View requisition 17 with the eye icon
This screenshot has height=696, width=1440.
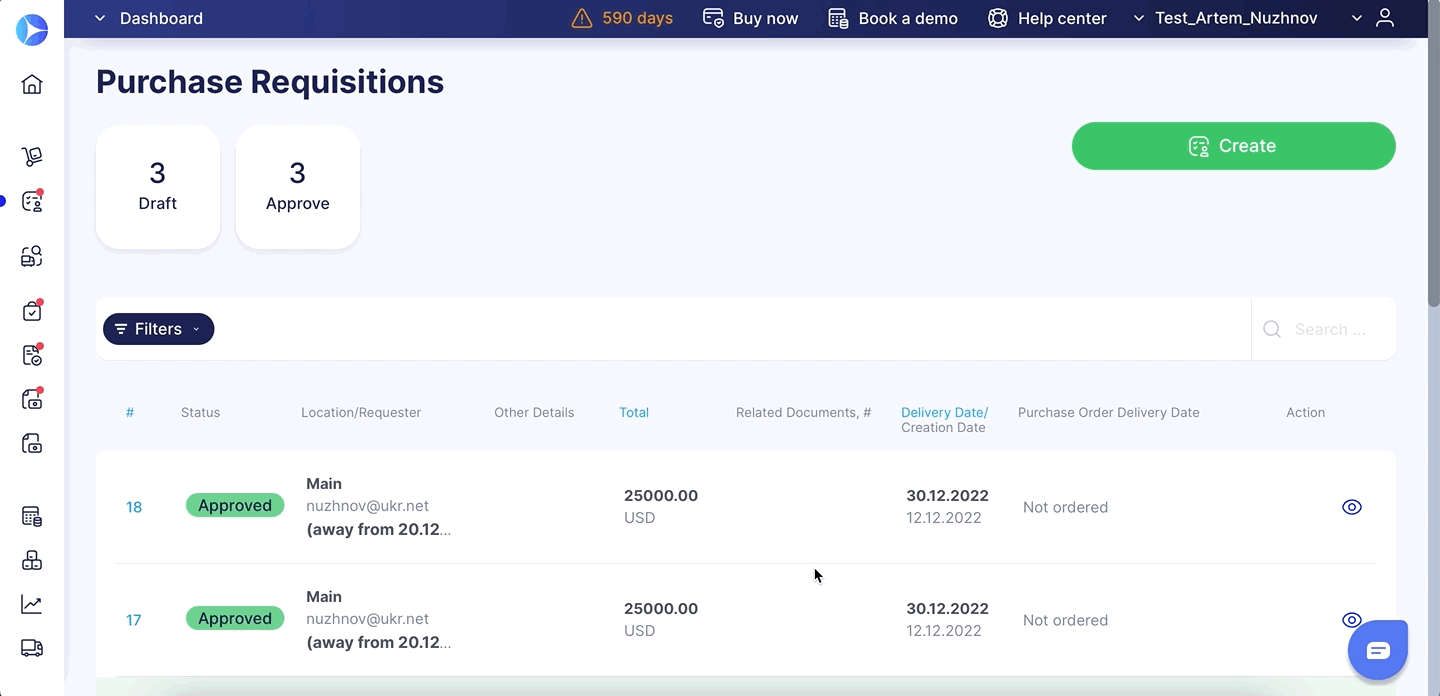coord(1351,620)
